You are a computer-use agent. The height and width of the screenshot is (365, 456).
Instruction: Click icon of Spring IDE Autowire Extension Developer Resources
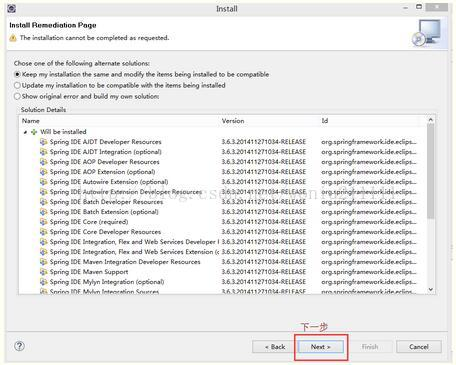click(x=43, y=192)
